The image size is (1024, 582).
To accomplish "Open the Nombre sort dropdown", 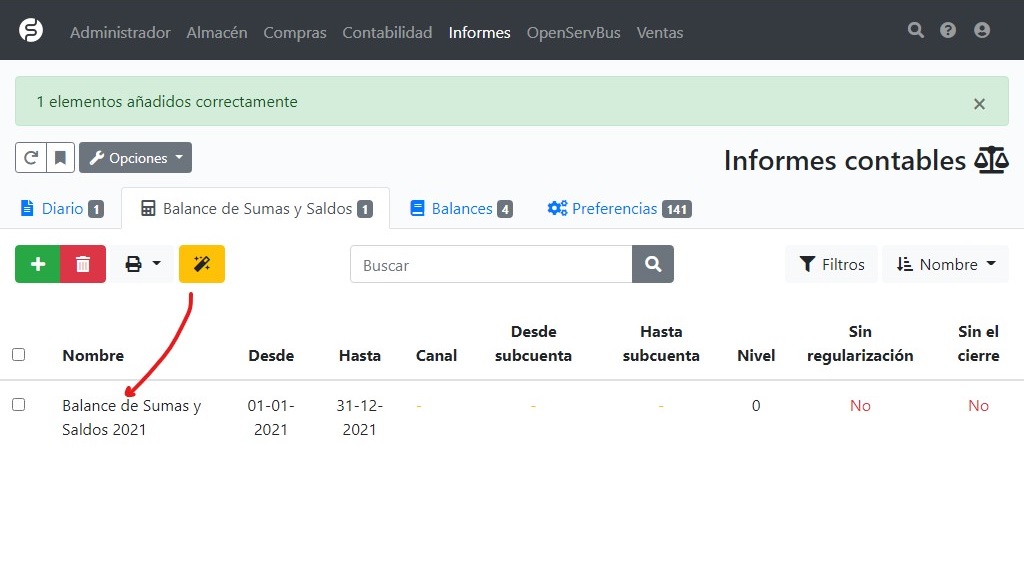I will [x=944, y=264].
